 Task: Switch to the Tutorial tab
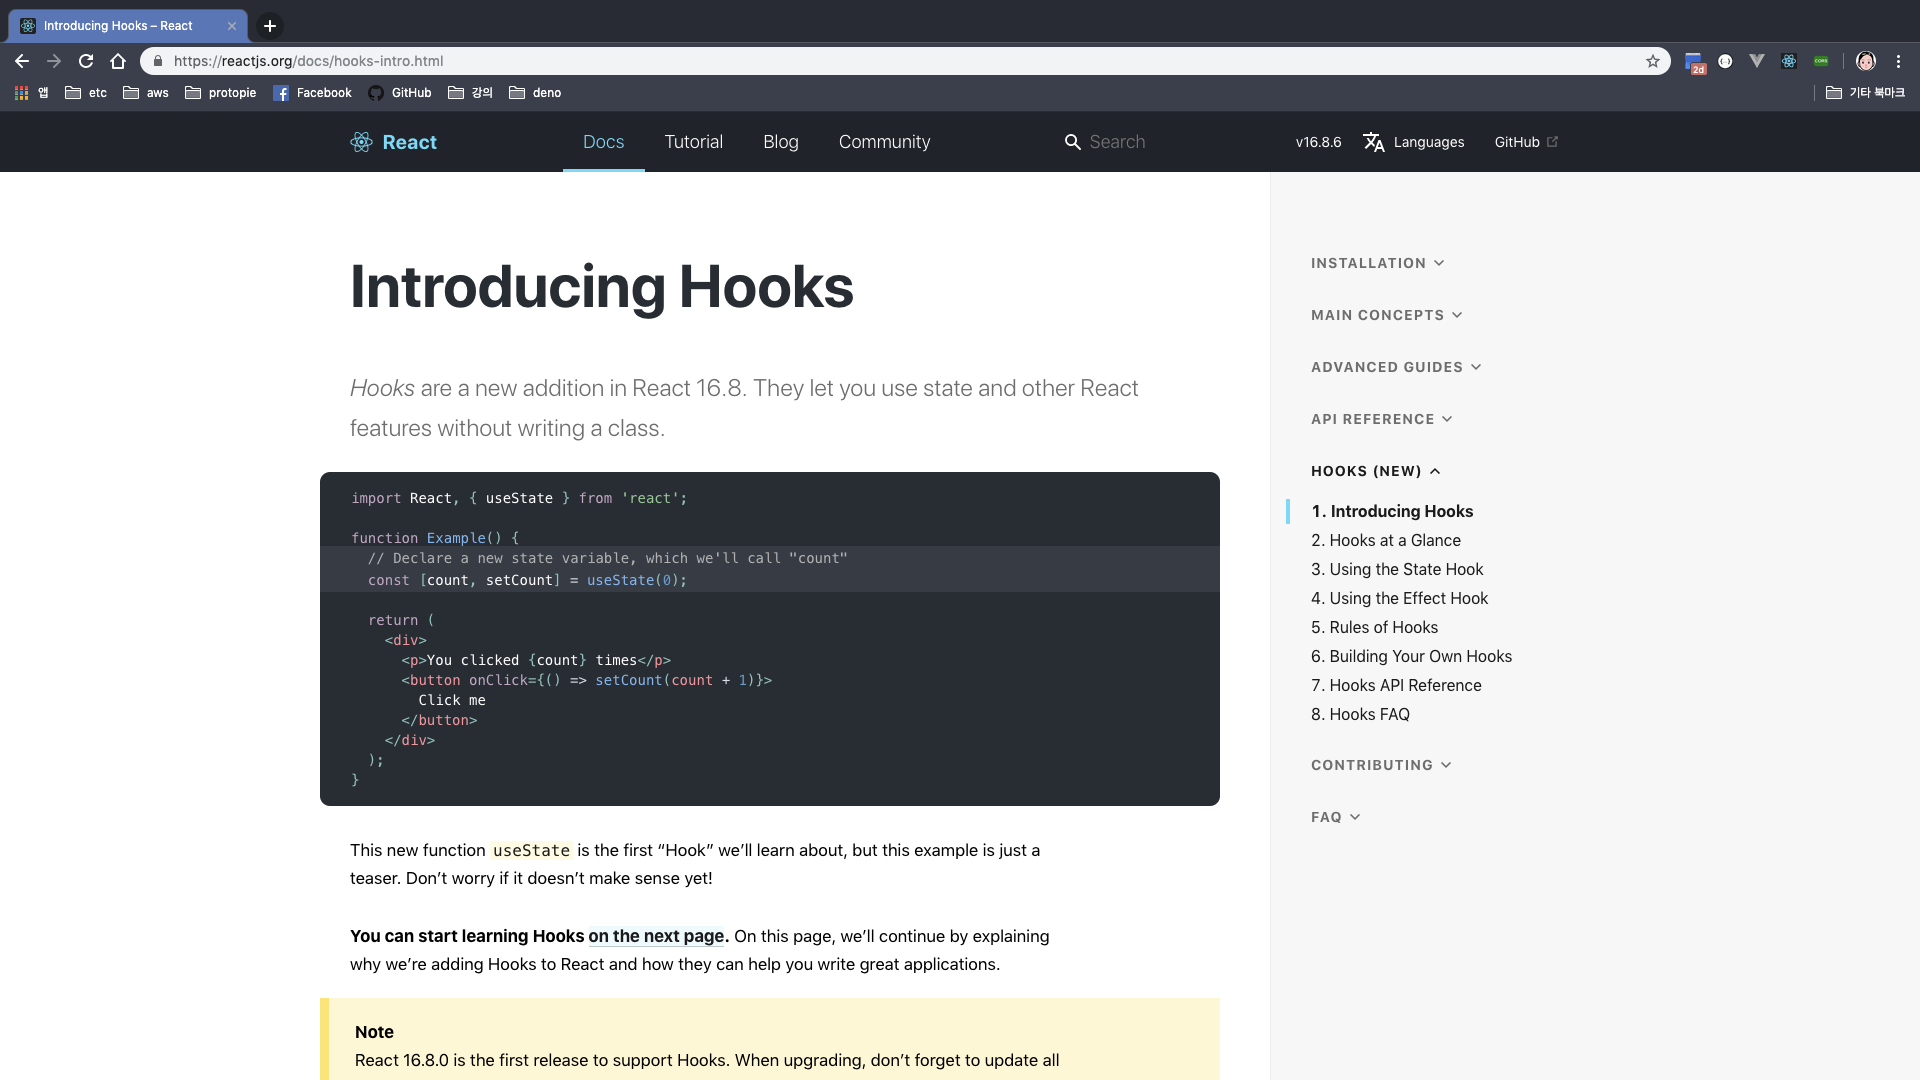tap(693, 142)
